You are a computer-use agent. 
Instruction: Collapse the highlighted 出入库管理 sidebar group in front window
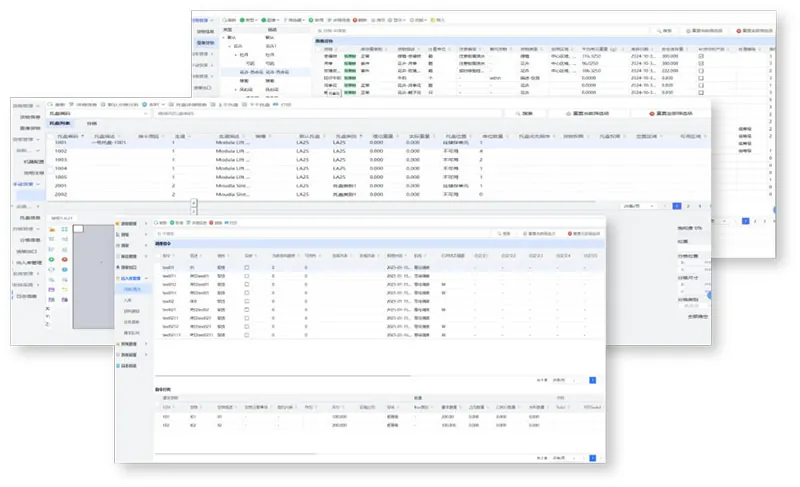(x=132, y=277)
